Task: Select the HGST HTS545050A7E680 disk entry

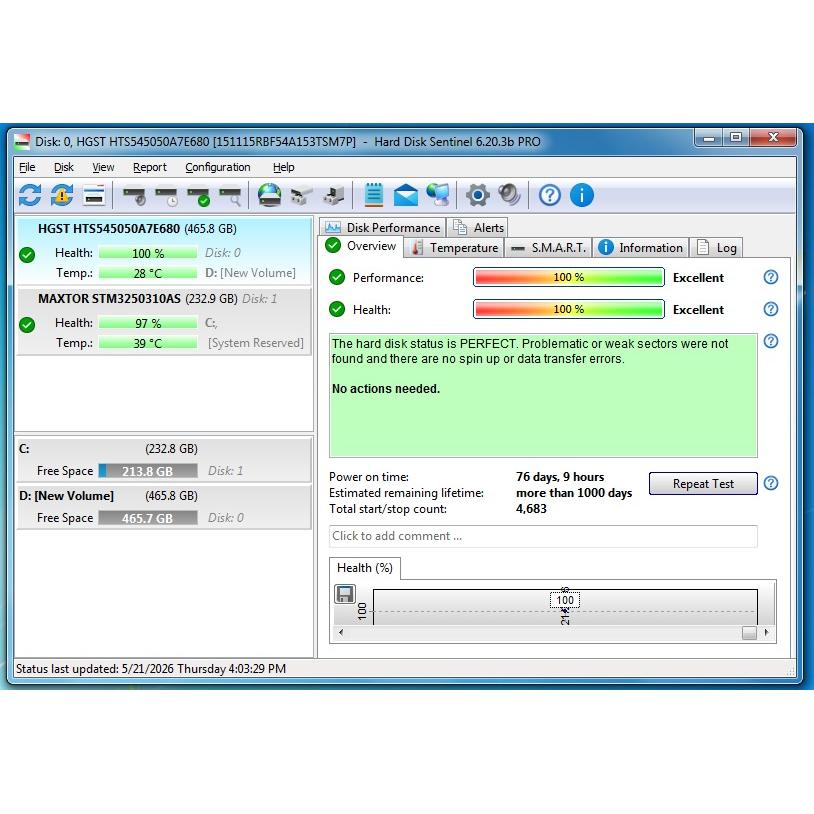Action: tap(164, 251)
